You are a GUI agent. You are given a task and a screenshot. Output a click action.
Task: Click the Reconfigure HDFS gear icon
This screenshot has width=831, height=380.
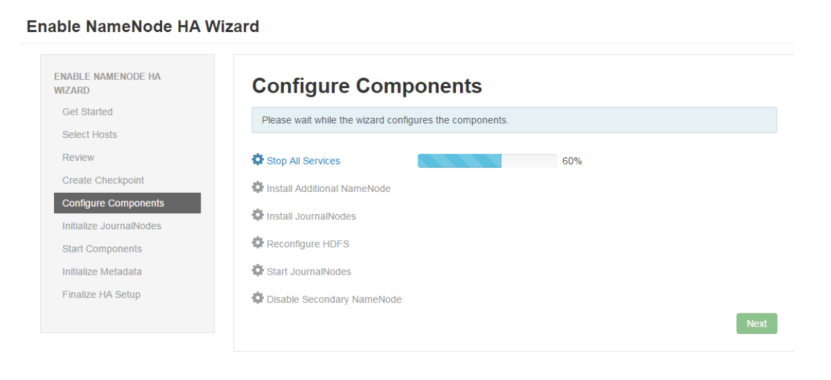pos(258,243)
